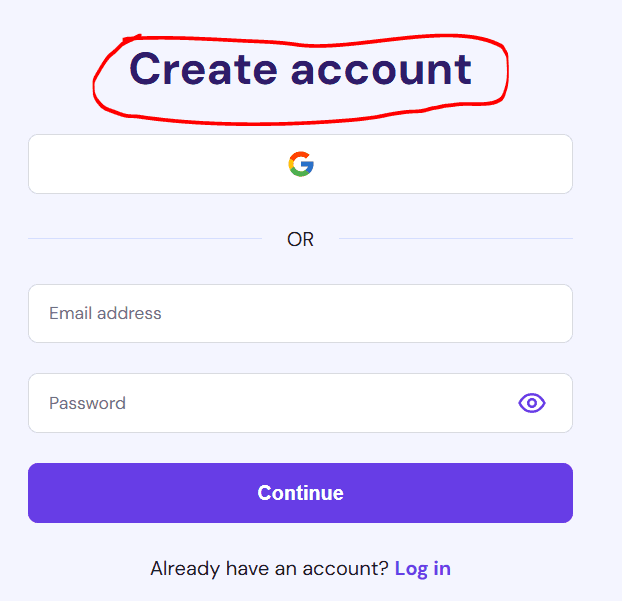Submit the form with Continue button
This screenshot has height=601, width=622.
(300, 493)
